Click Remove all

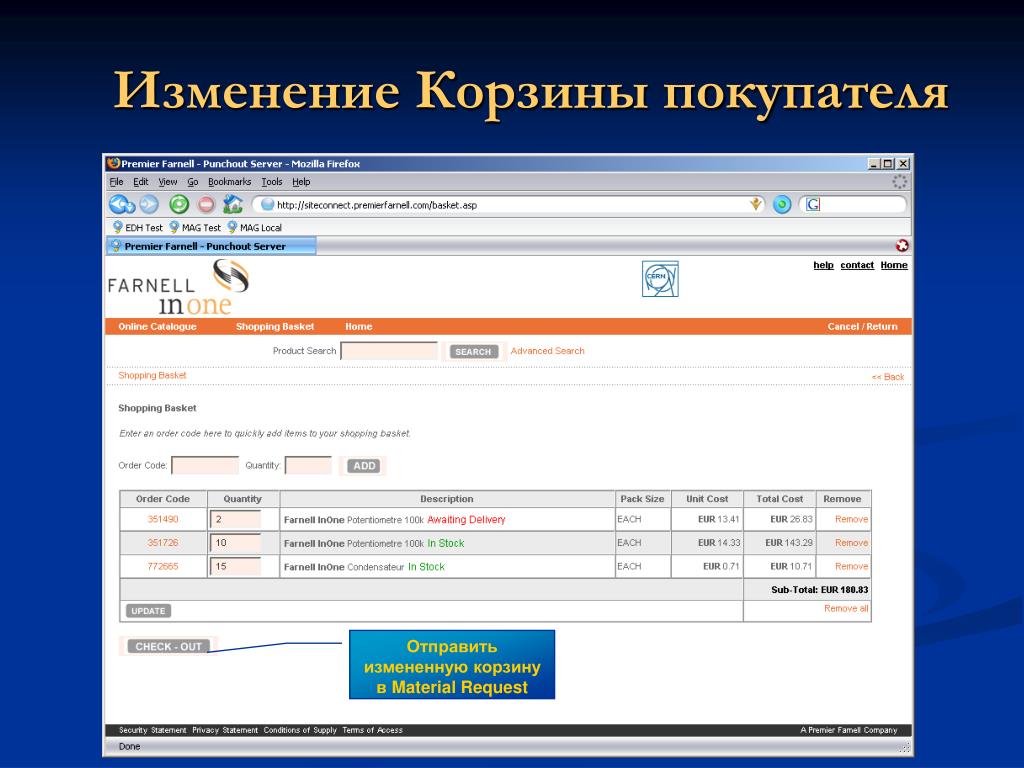coord(846,608)
